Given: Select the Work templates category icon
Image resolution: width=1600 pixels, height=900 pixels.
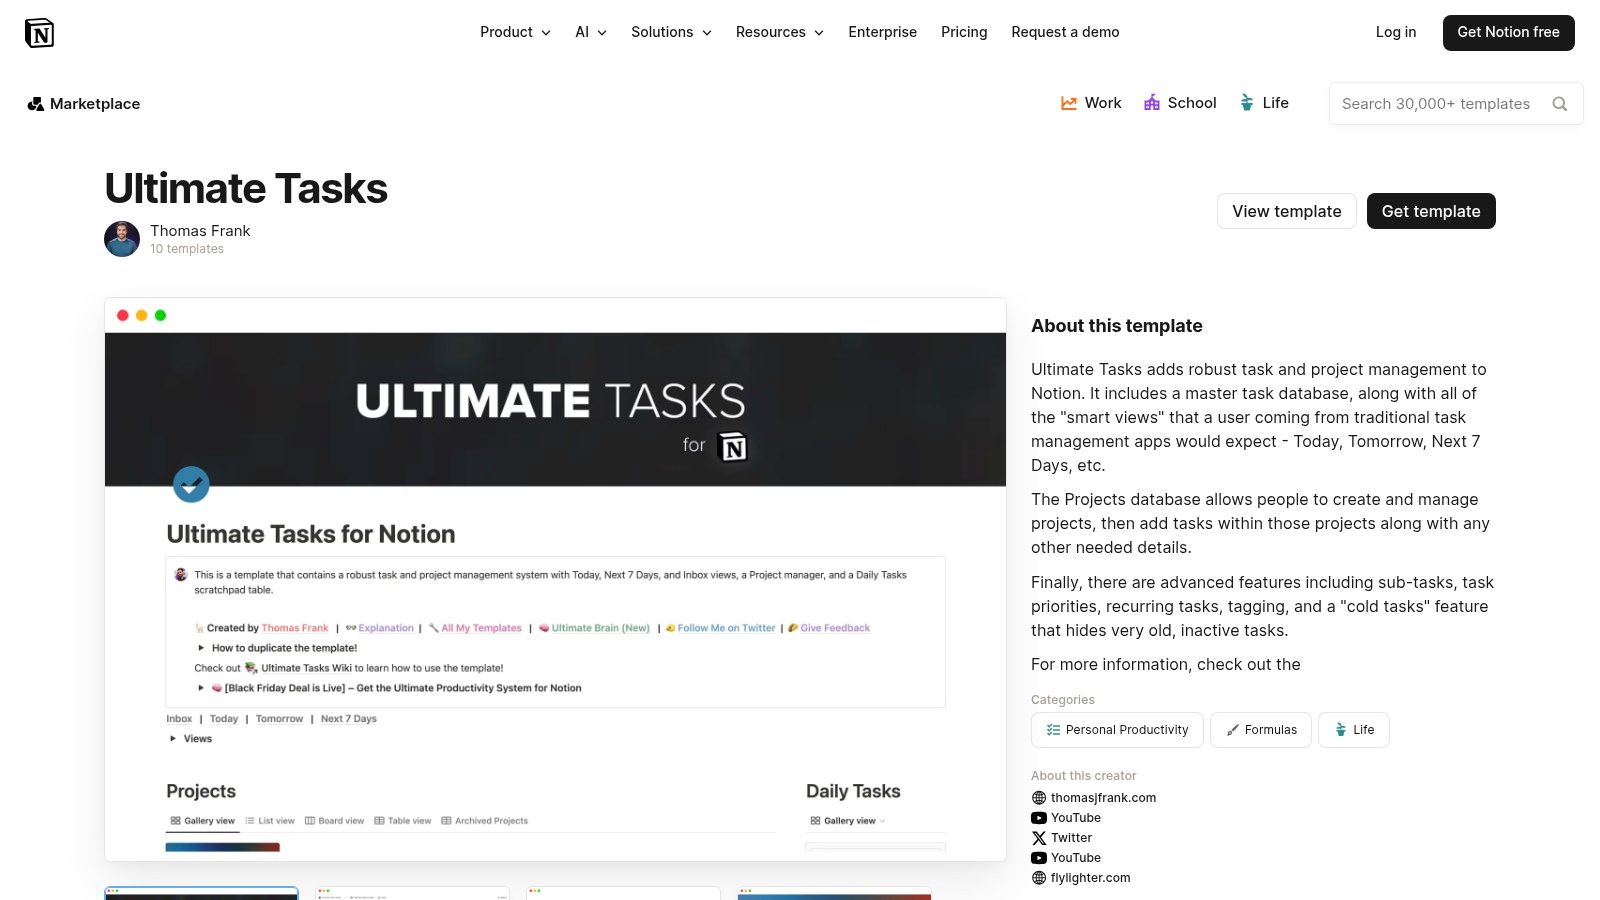Looking at the screenshot, I should click(x=1068, y=102).
